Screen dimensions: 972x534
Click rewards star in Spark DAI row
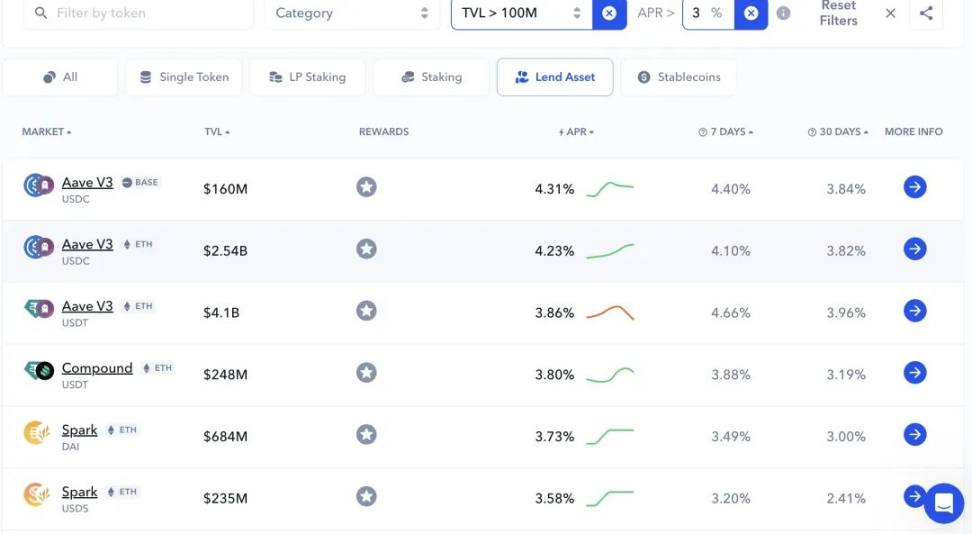tap(366, 435)
